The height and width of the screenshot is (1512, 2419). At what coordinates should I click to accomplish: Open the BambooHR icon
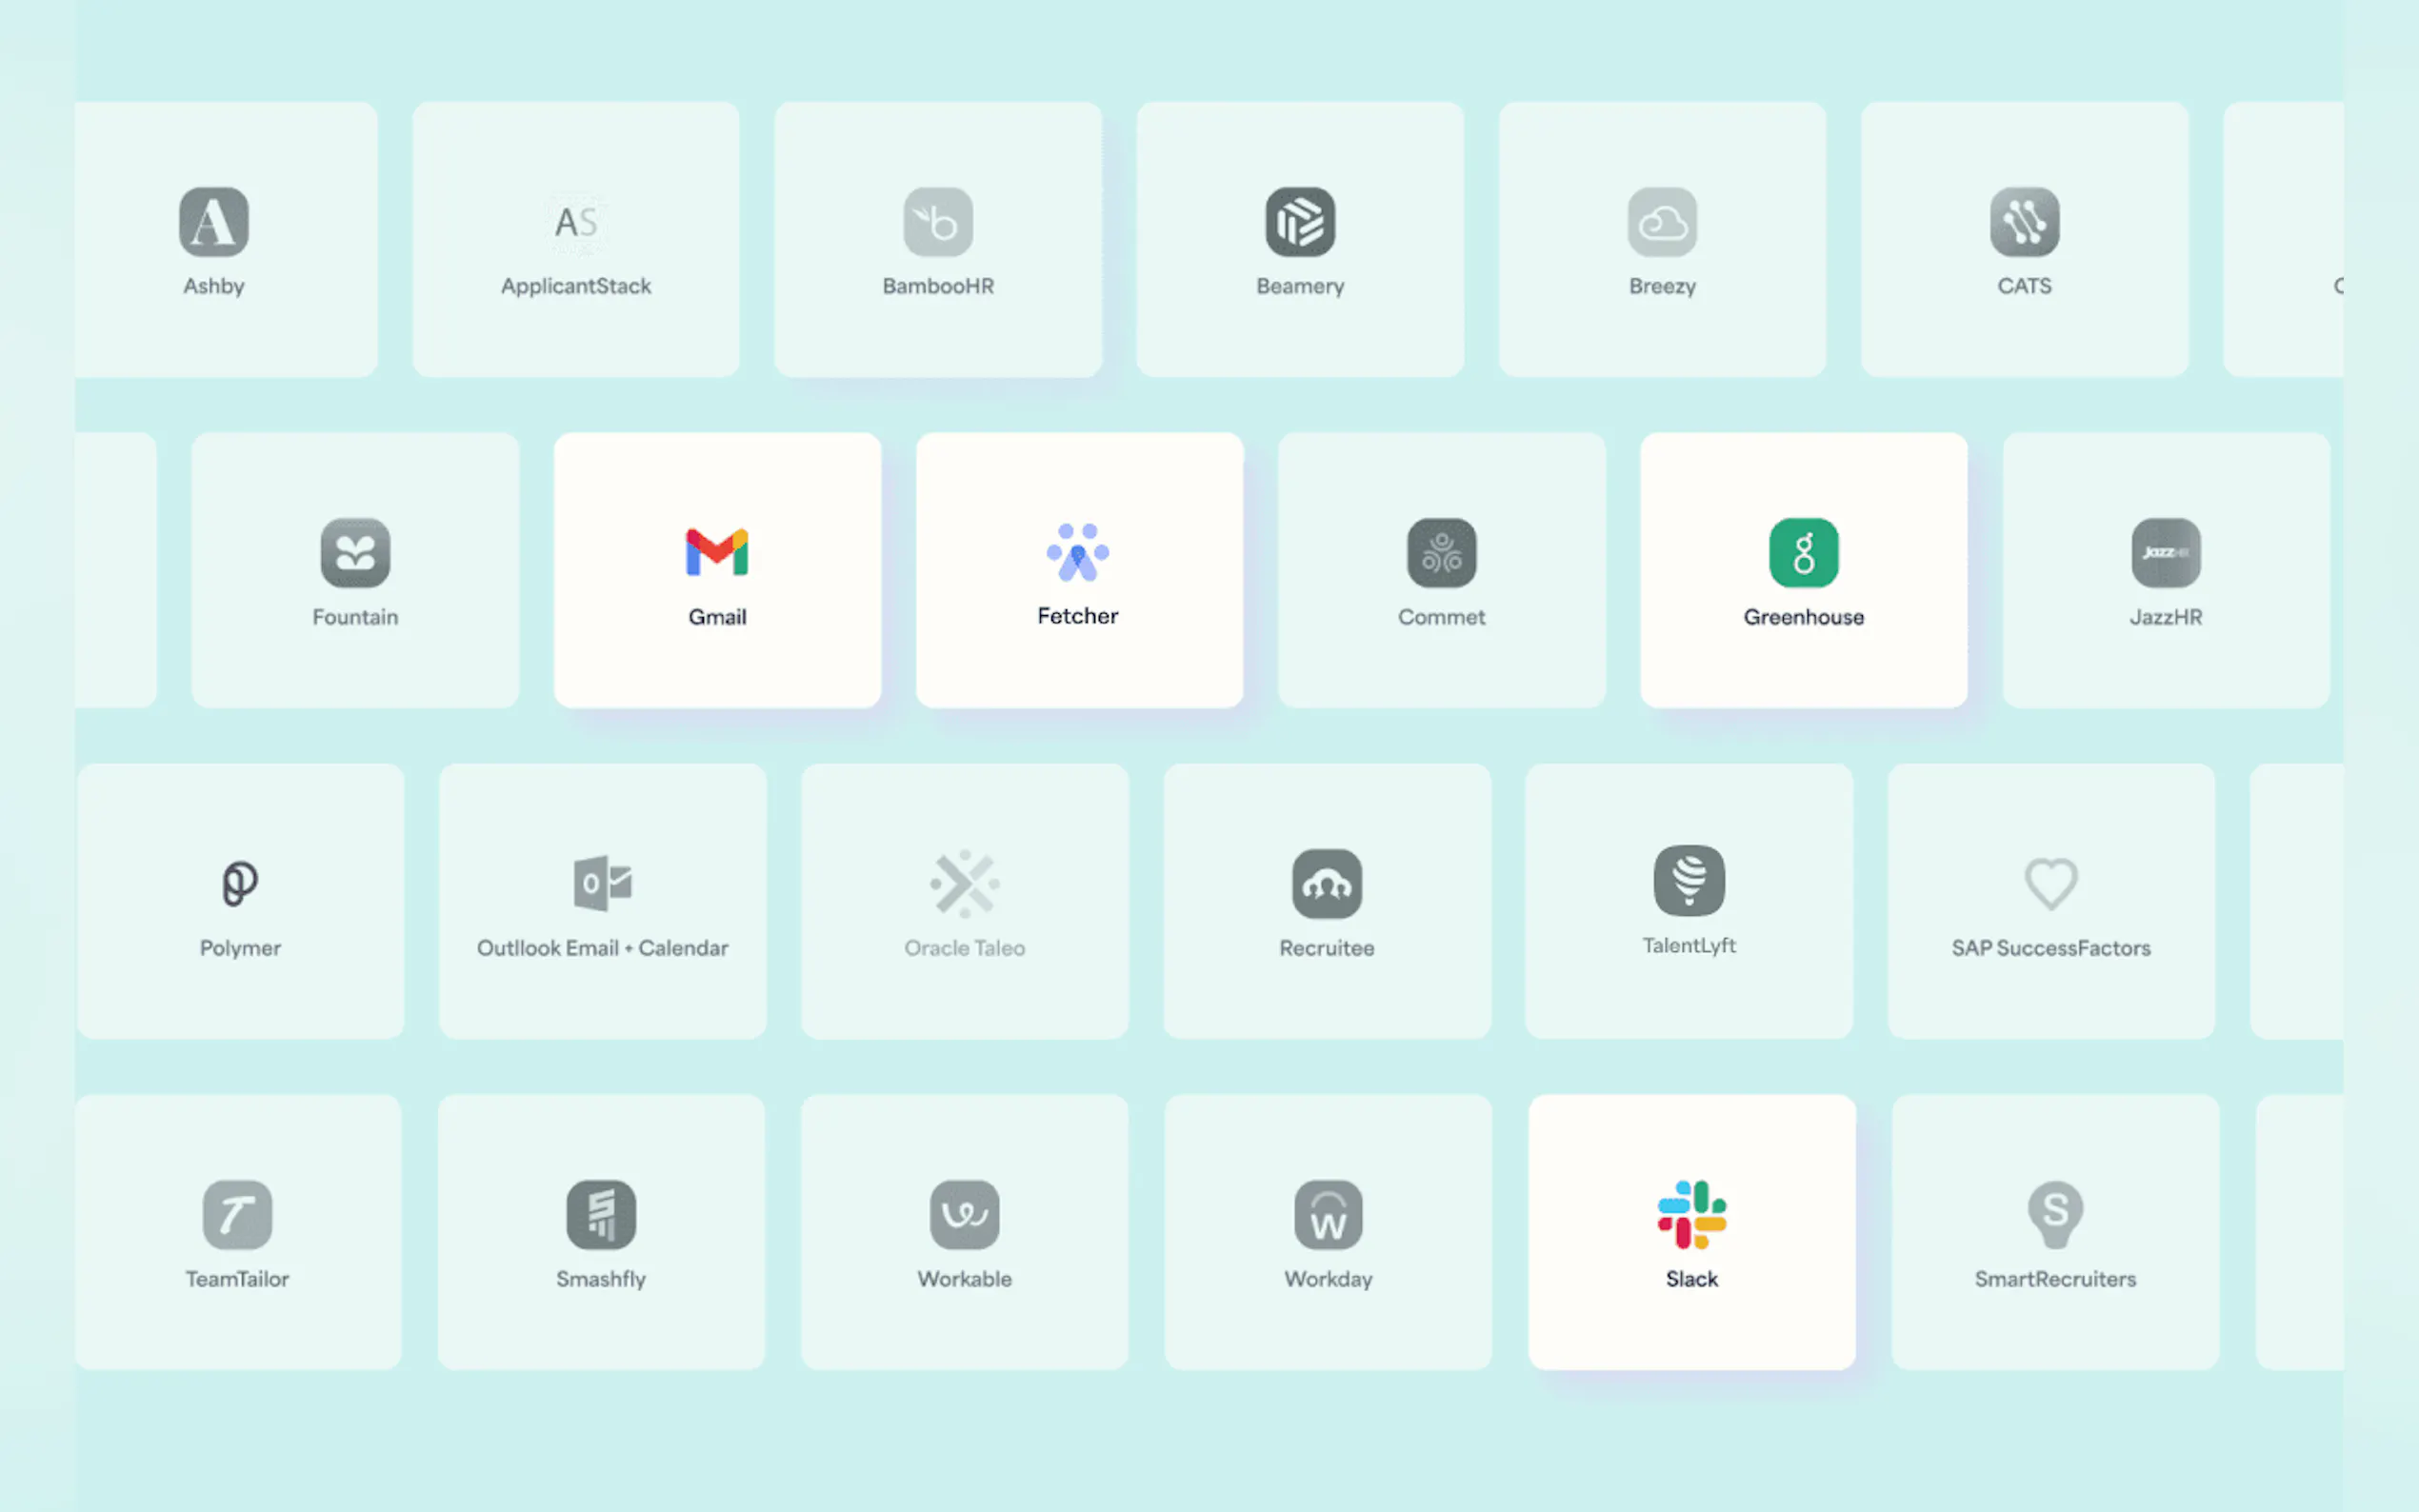point(938,222)
